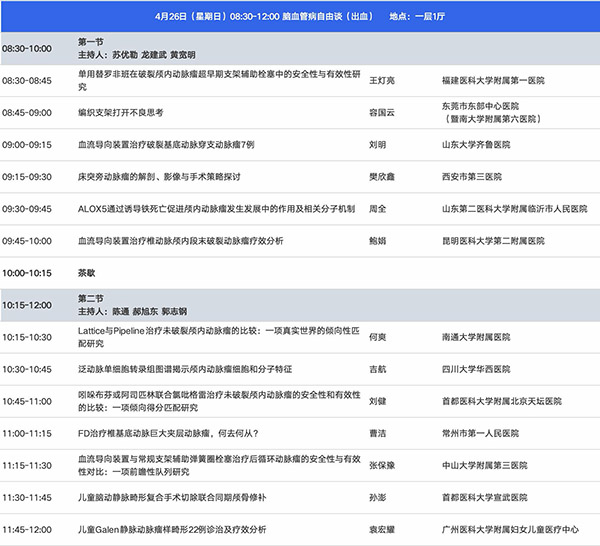Screen dimensions: 600x546
Task: Click speaker name '张保豫'
Action: (382, 465)
